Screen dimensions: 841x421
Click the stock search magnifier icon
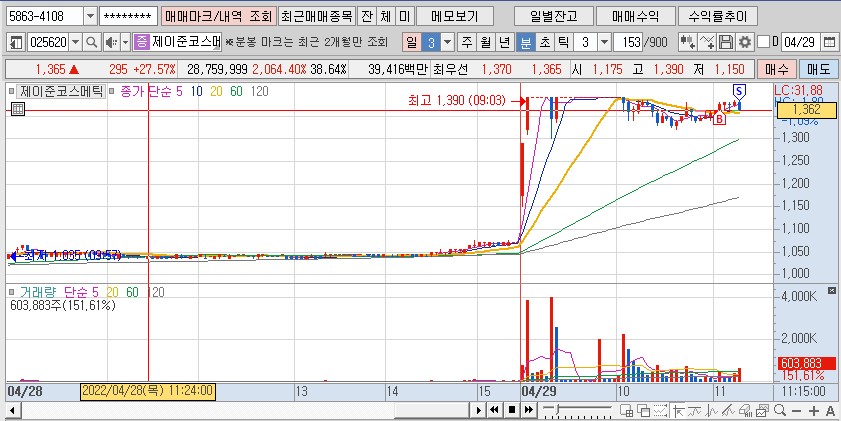92,42
